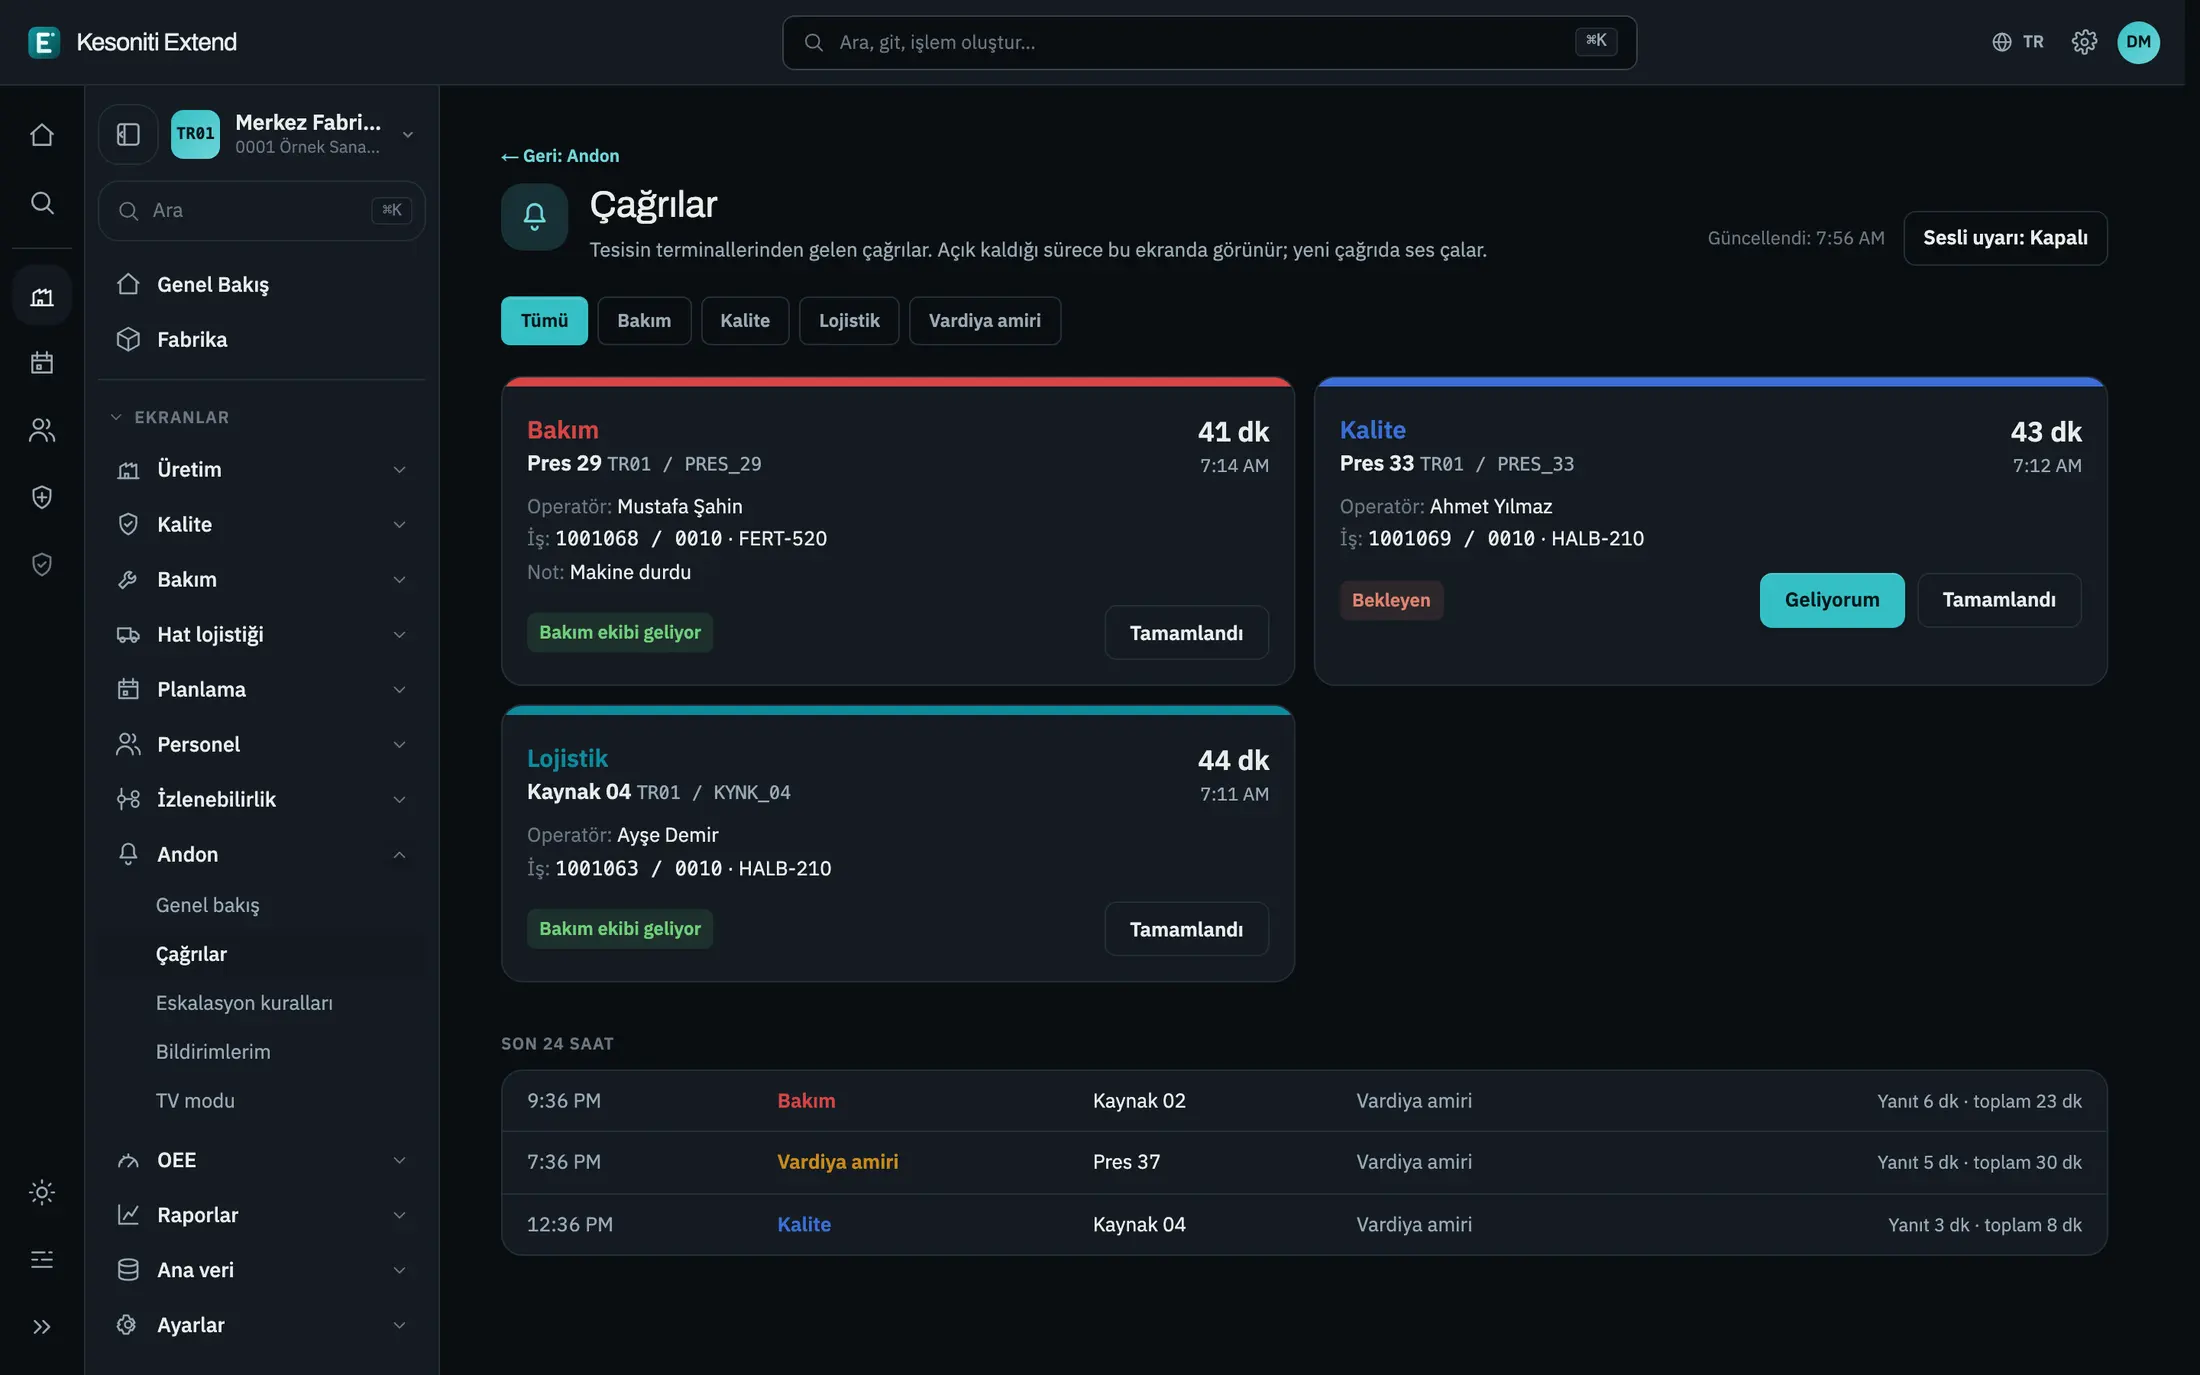This screenshot has height=1375, width=2200.
Task: Select the Vardiya amiri filter tab
Action: [984, 321]
